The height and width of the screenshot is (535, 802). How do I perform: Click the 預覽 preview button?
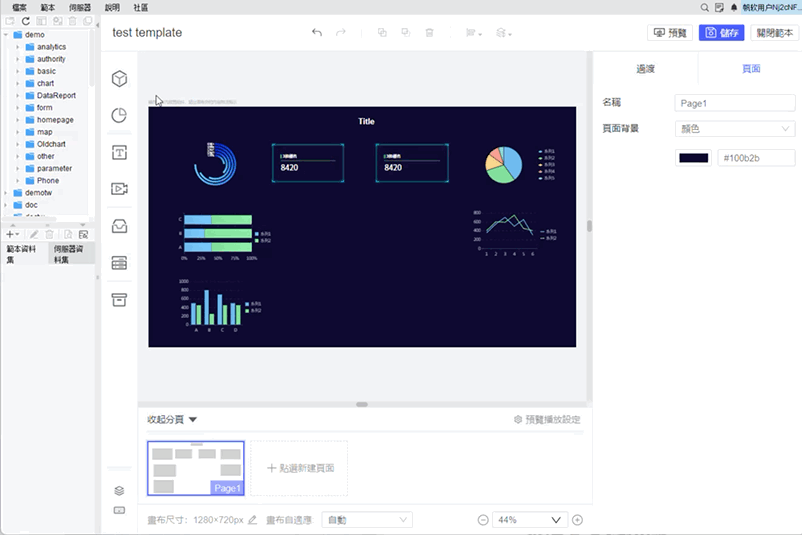670,33
